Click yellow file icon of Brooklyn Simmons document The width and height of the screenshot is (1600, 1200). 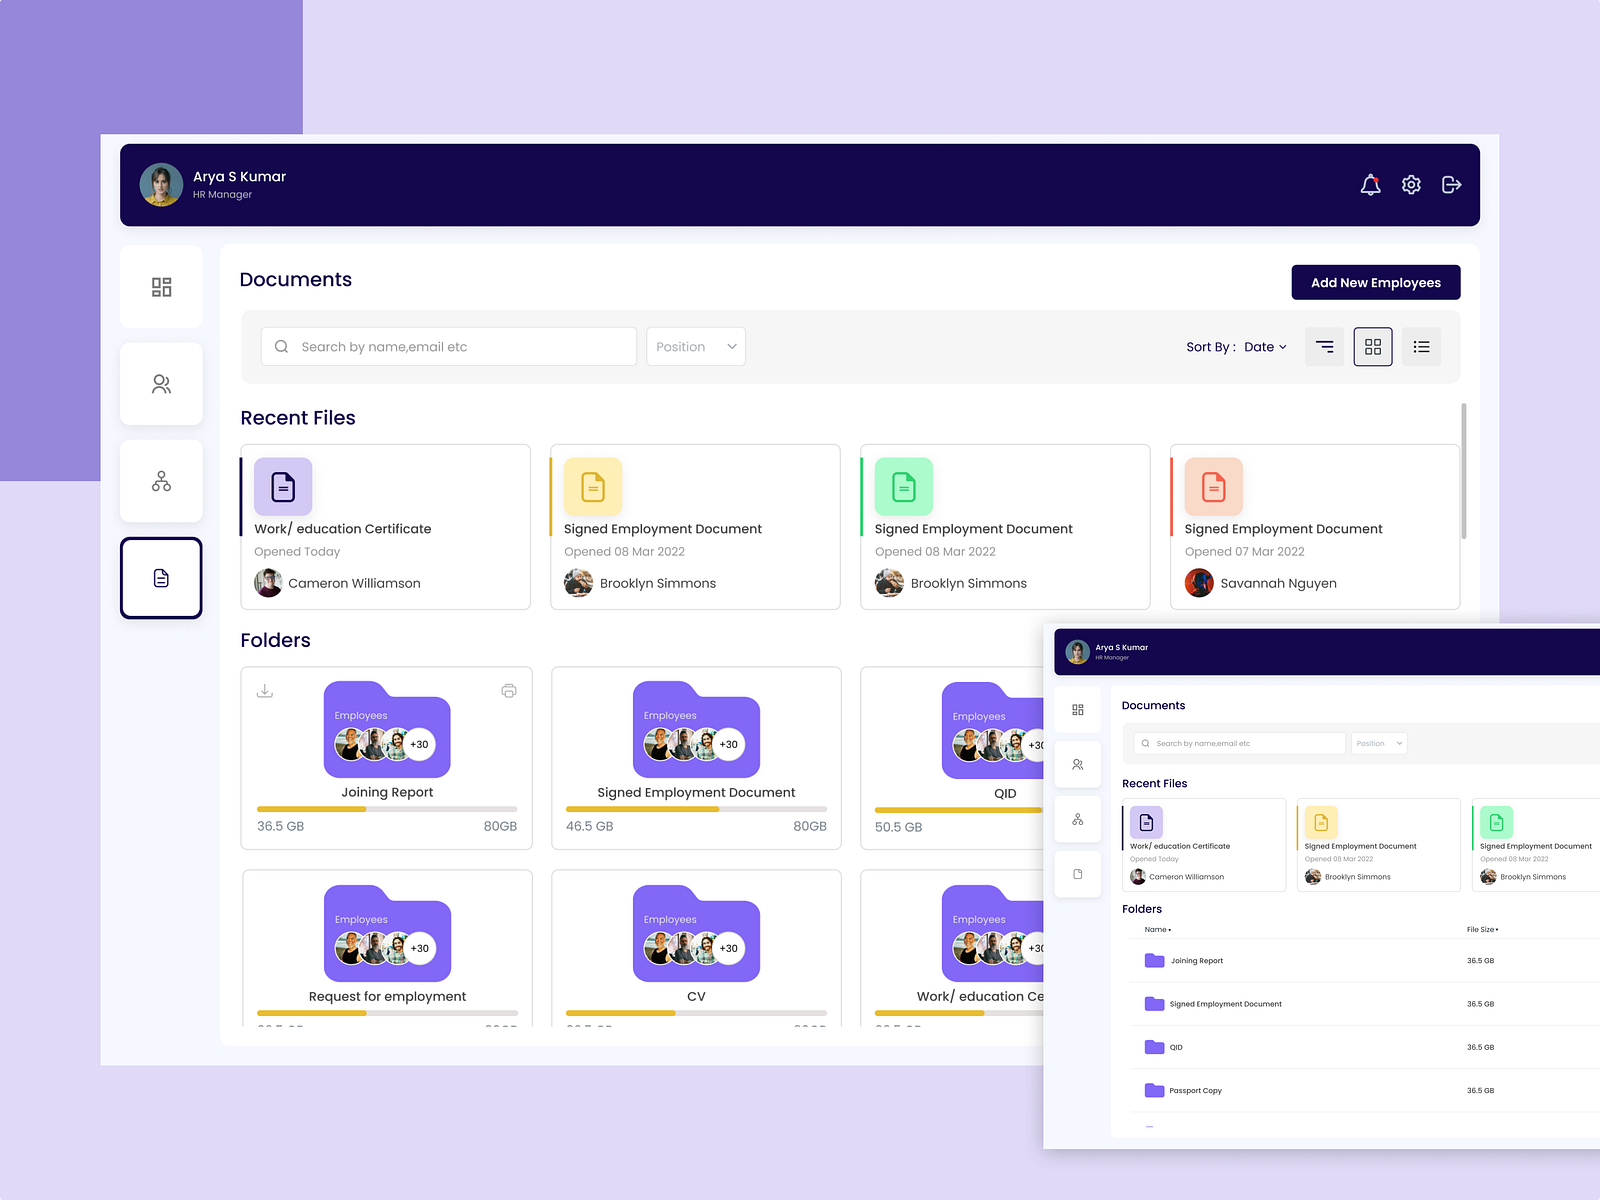pyautogui.click(x=593, y=487)
